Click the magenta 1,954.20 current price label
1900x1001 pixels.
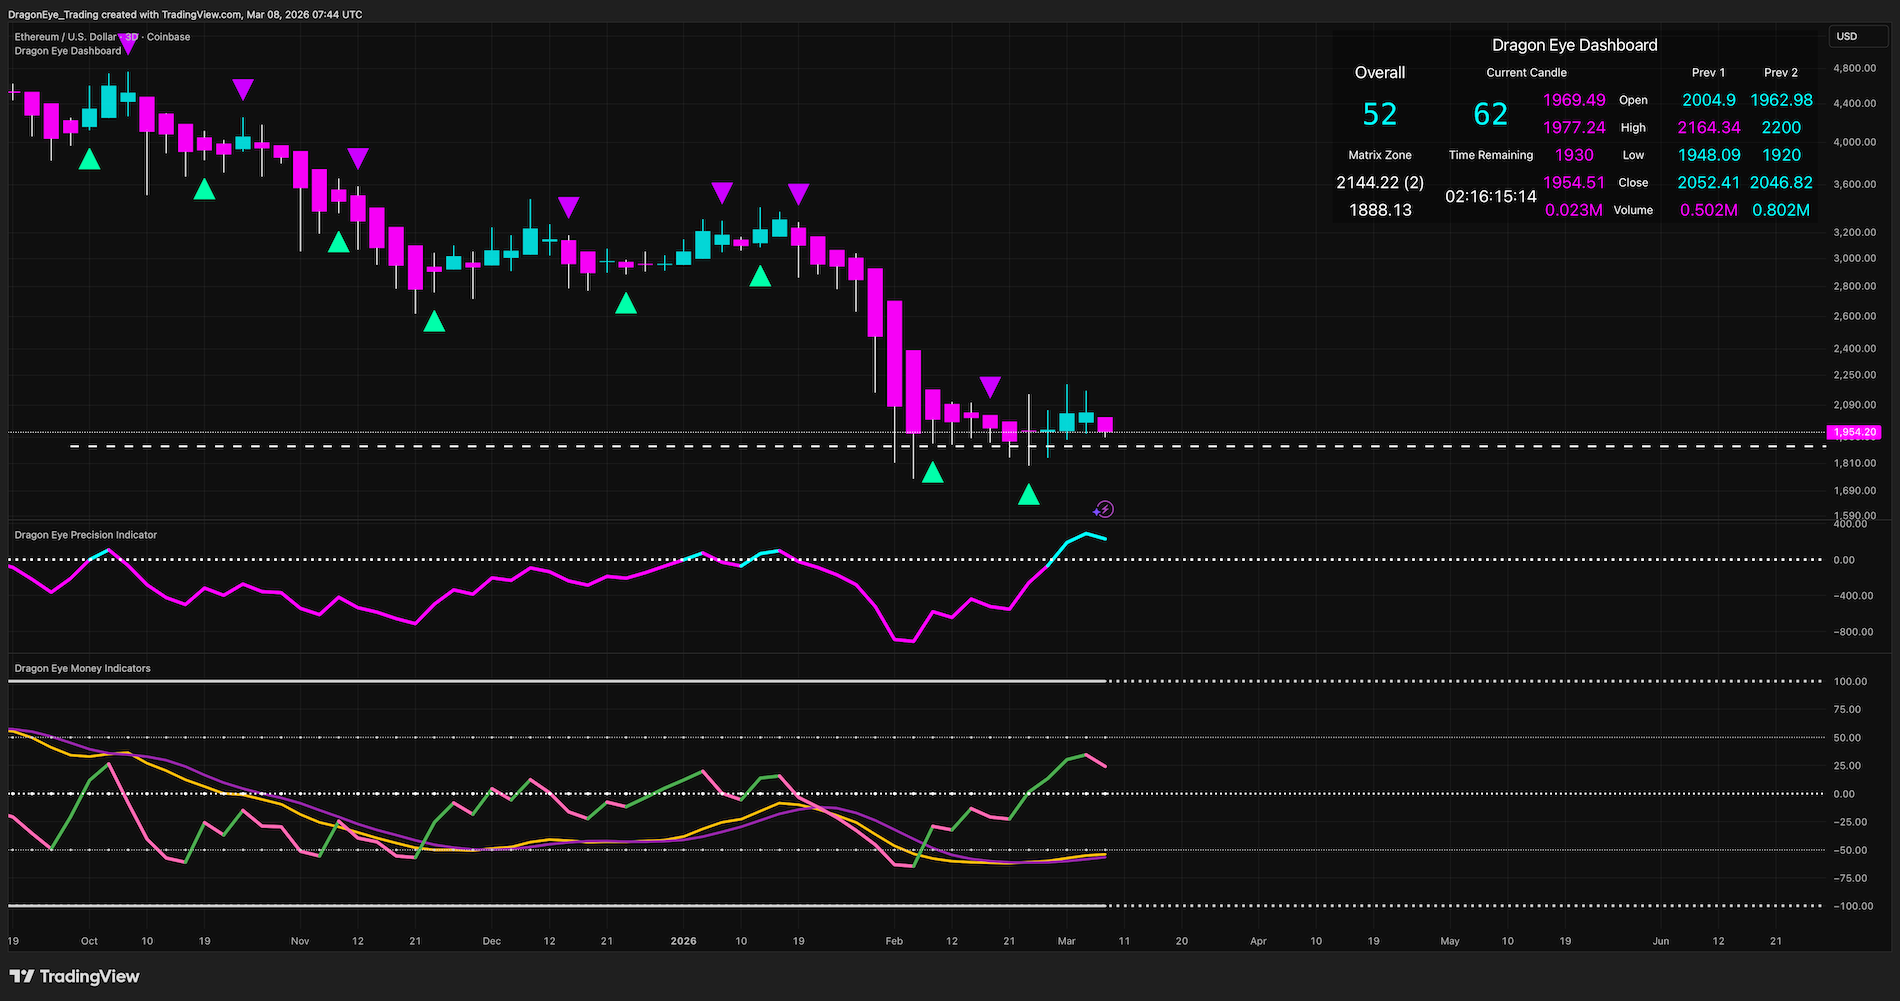click(1854, 432)
